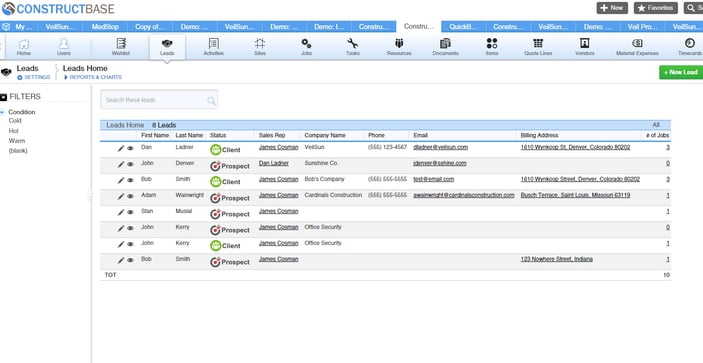
Task: Click the ConstructBase logo
Action: click(x=58, y=9)
